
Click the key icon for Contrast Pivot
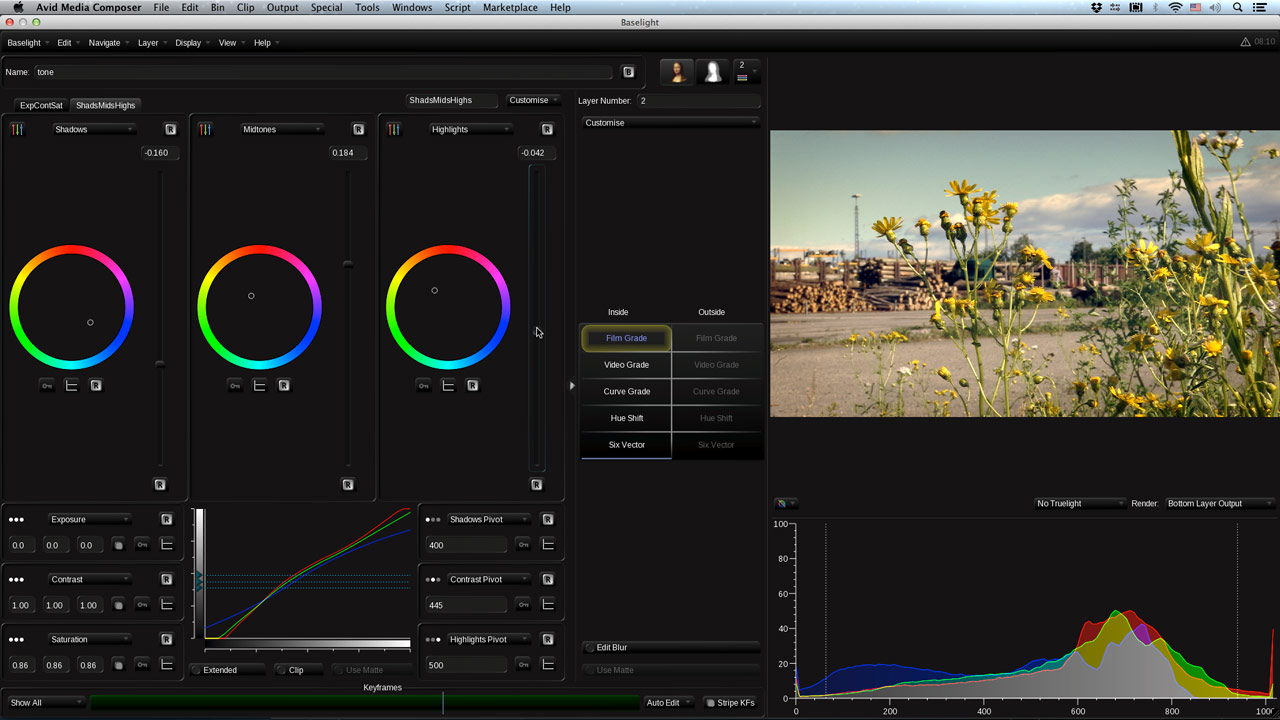coord(523,604)
